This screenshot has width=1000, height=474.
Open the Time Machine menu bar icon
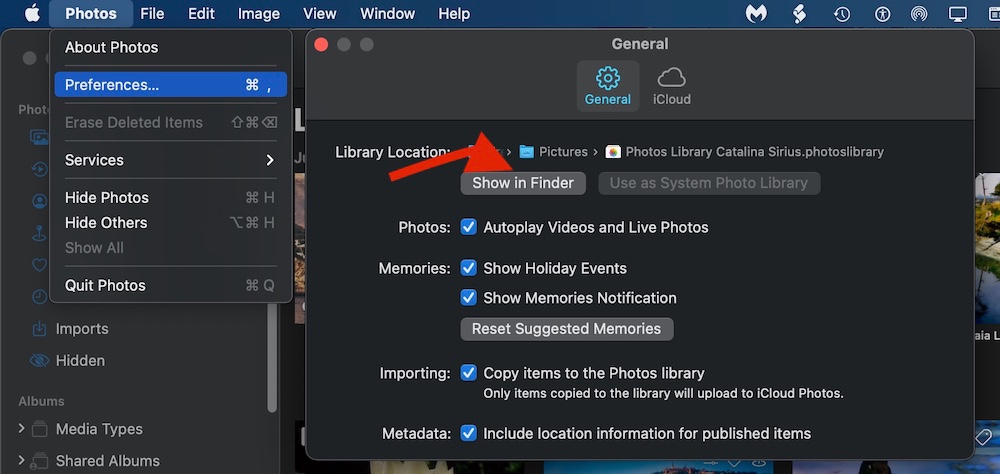coord(842,13)
